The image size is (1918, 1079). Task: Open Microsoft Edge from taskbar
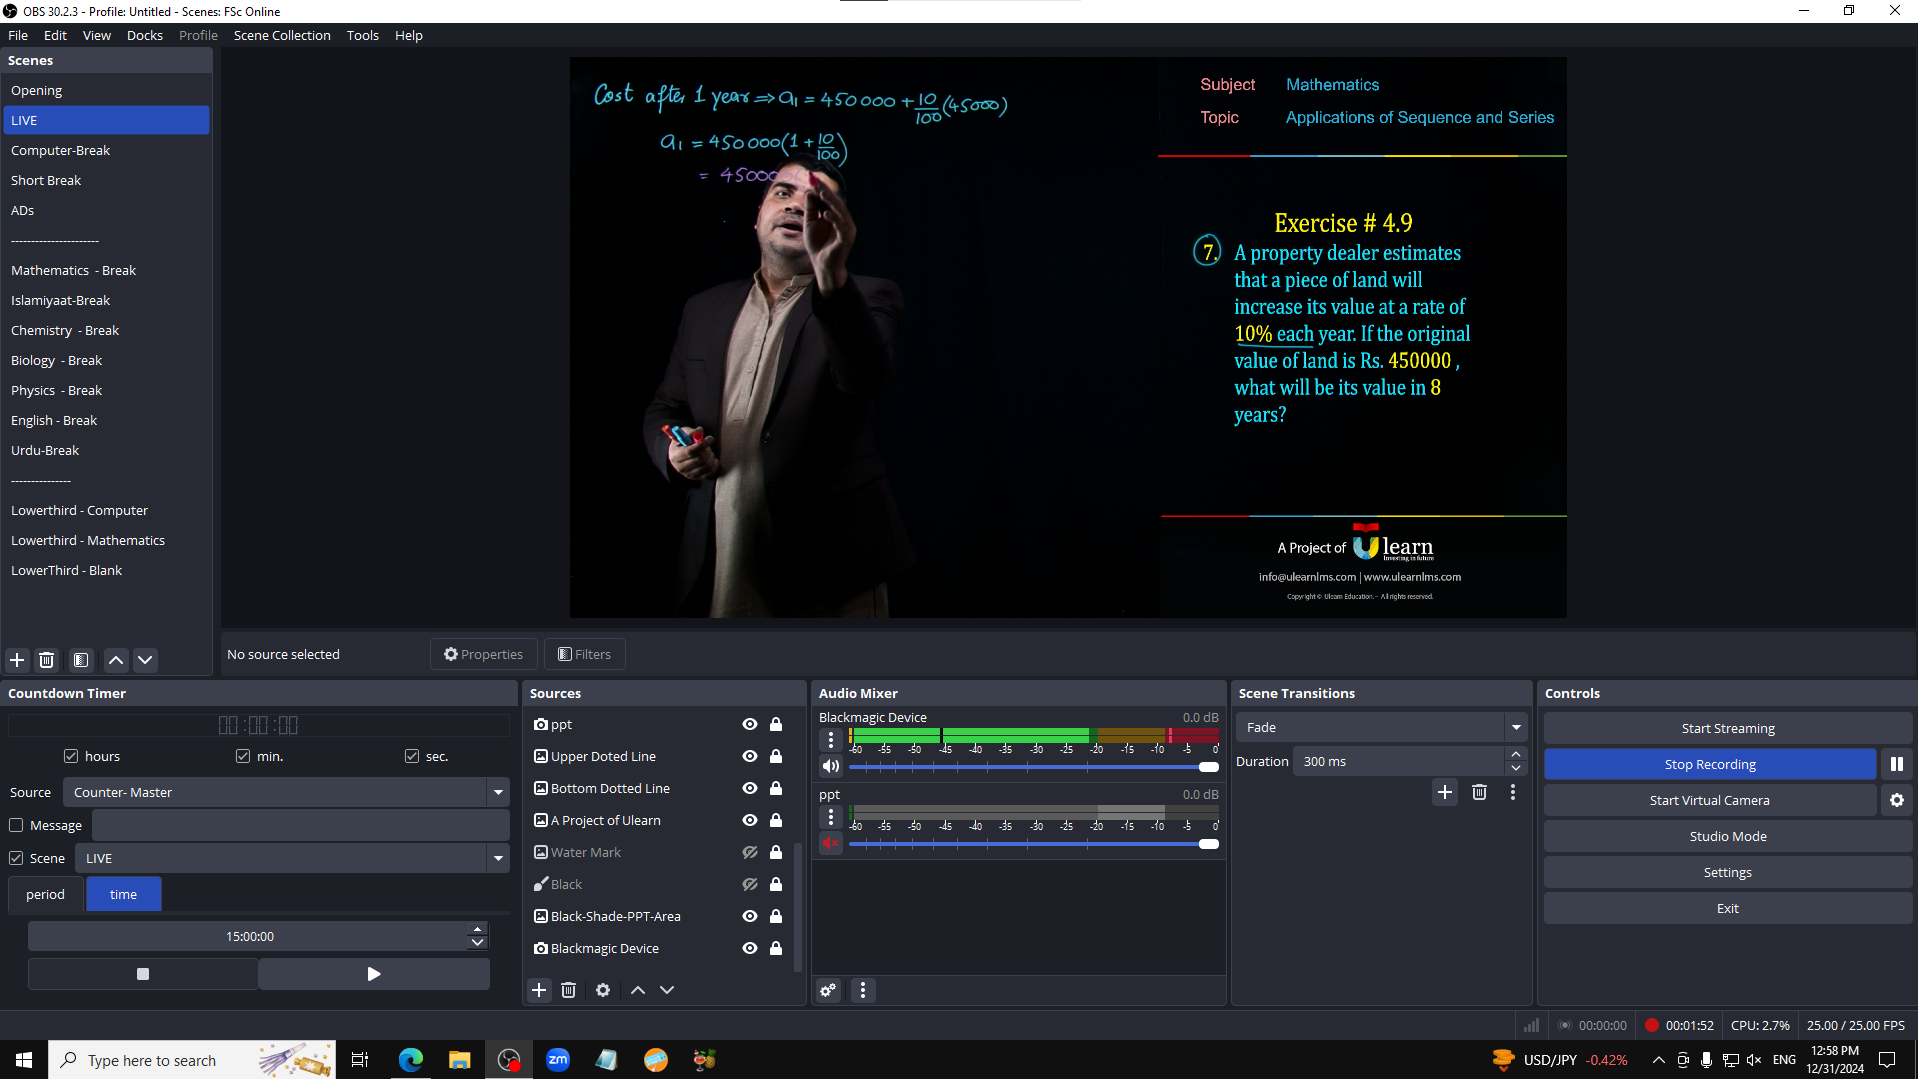point(411,1060)
